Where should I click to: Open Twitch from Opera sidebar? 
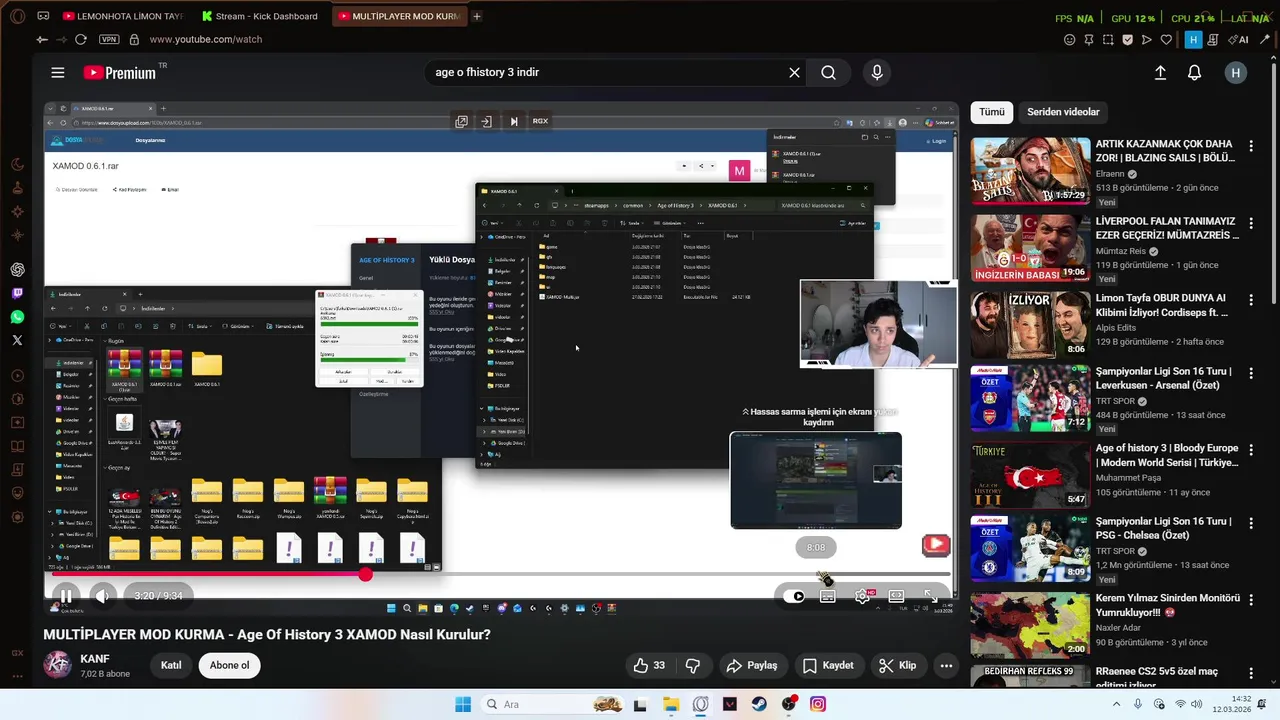pos(17,293)
